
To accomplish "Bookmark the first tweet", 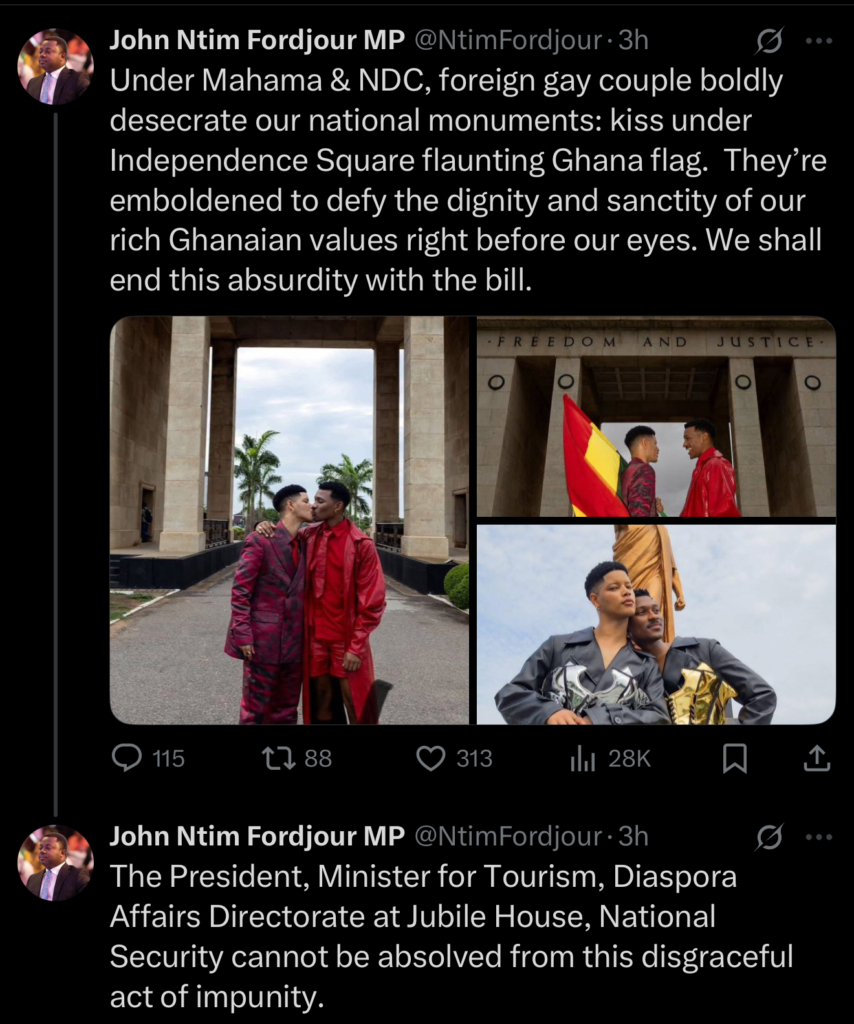I will pyautogui.click(x=735, y=759).
